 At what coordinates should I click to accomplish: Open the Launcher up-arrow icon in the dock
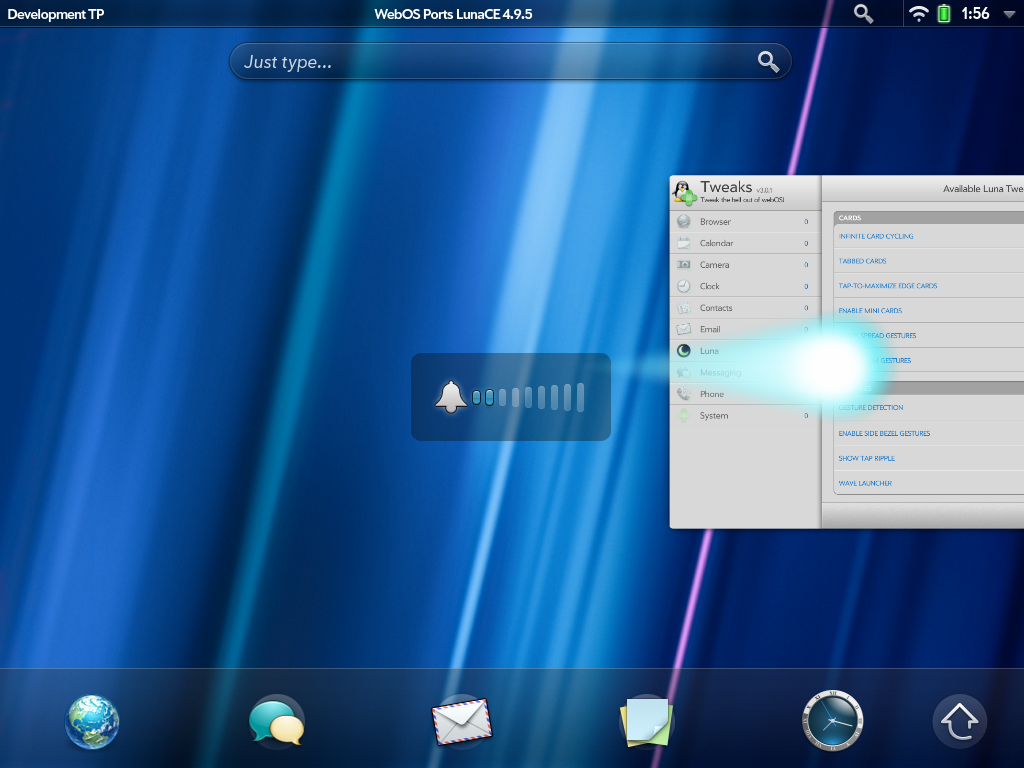point(960,722)
